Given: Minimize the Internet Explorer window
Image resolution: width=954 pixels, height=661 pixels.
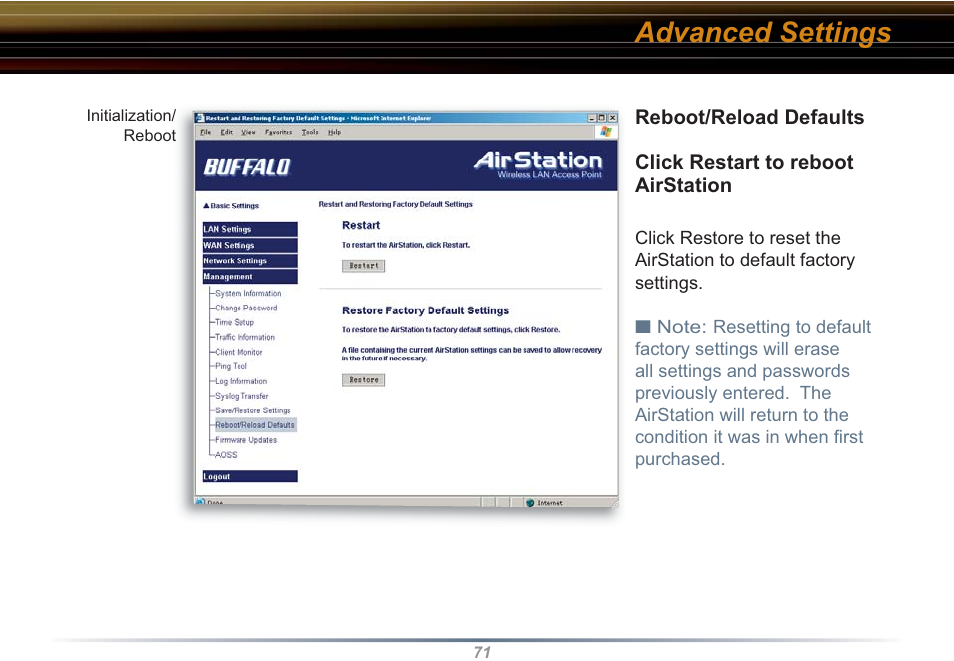Looking at the screenshot, I should [x=591, y=118].
